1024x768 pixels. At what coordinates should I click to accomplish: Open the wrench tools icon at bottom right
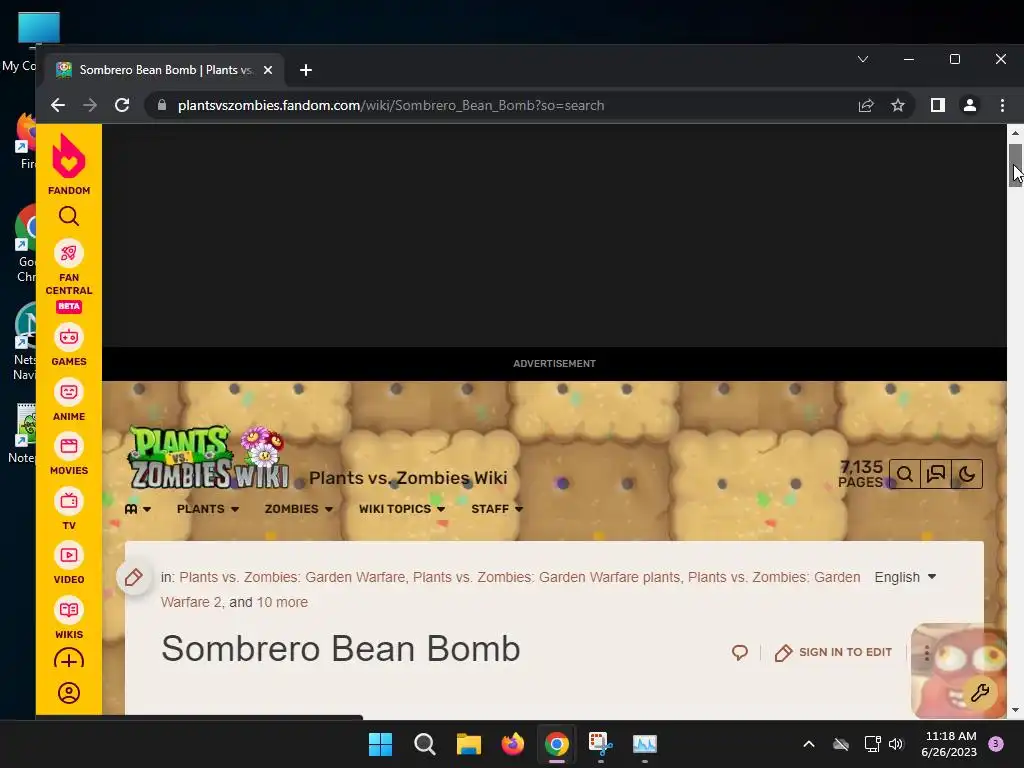point(980,693)
